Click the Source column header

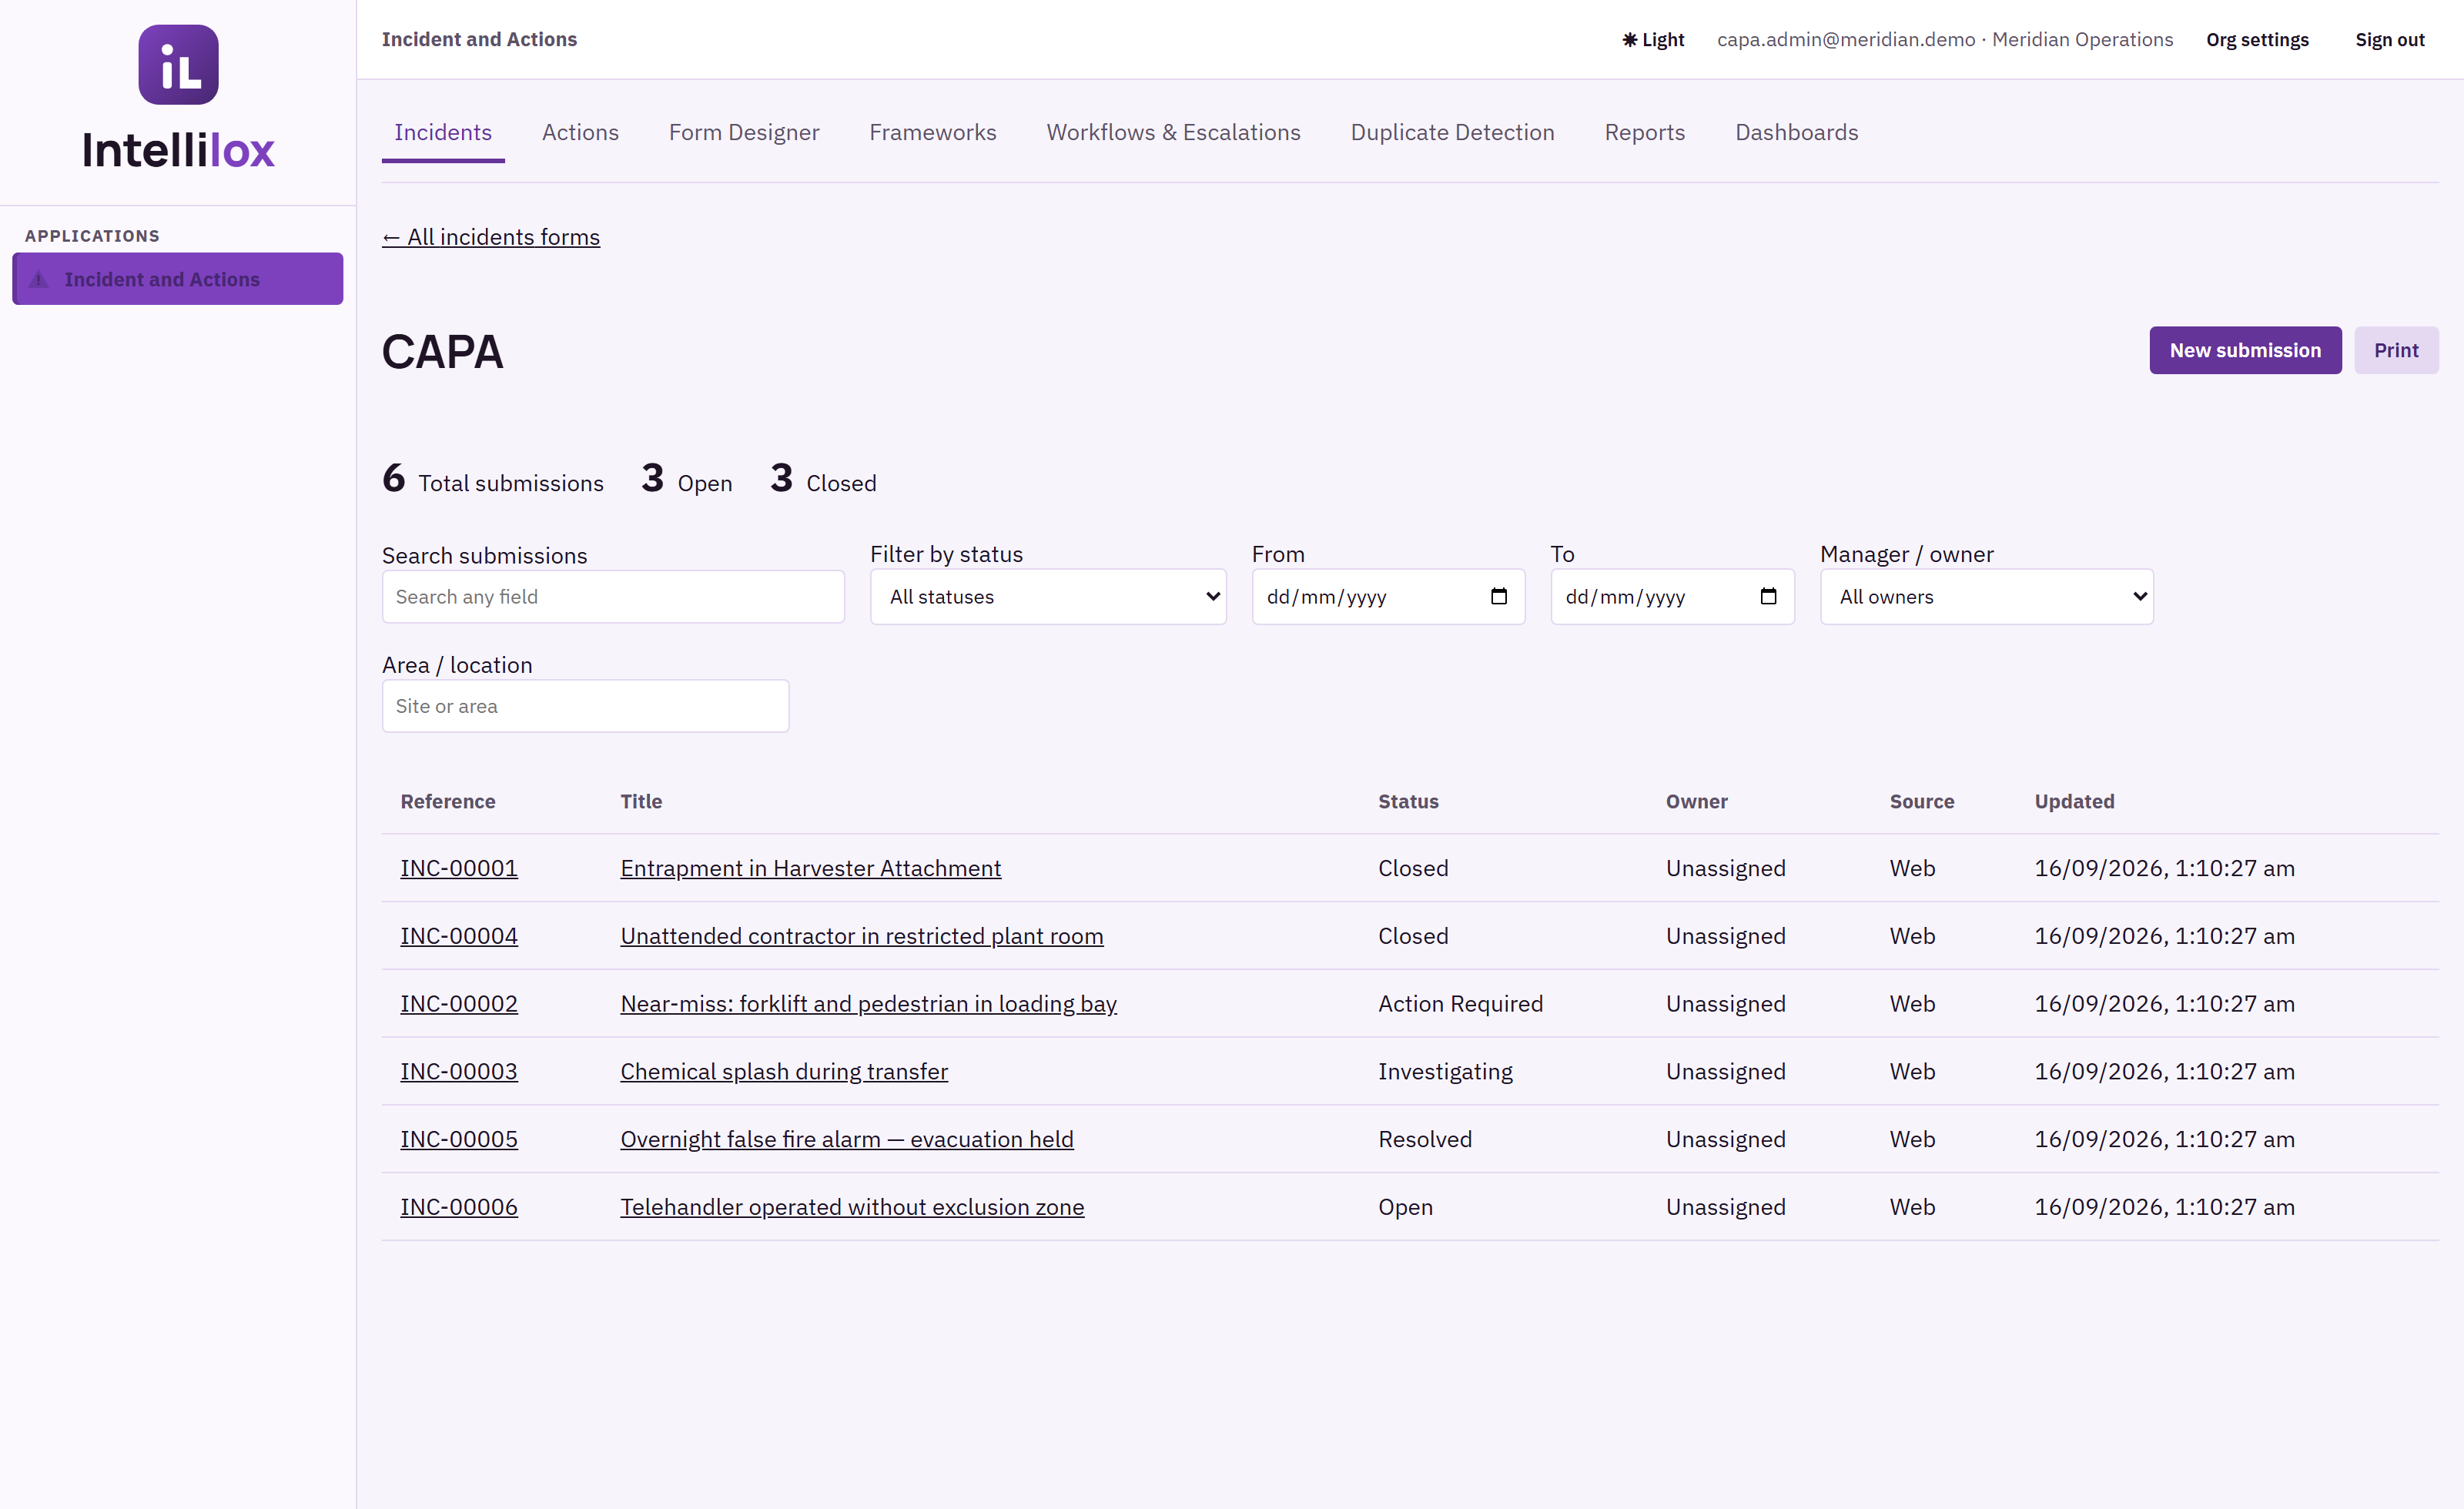[1921, 802]
